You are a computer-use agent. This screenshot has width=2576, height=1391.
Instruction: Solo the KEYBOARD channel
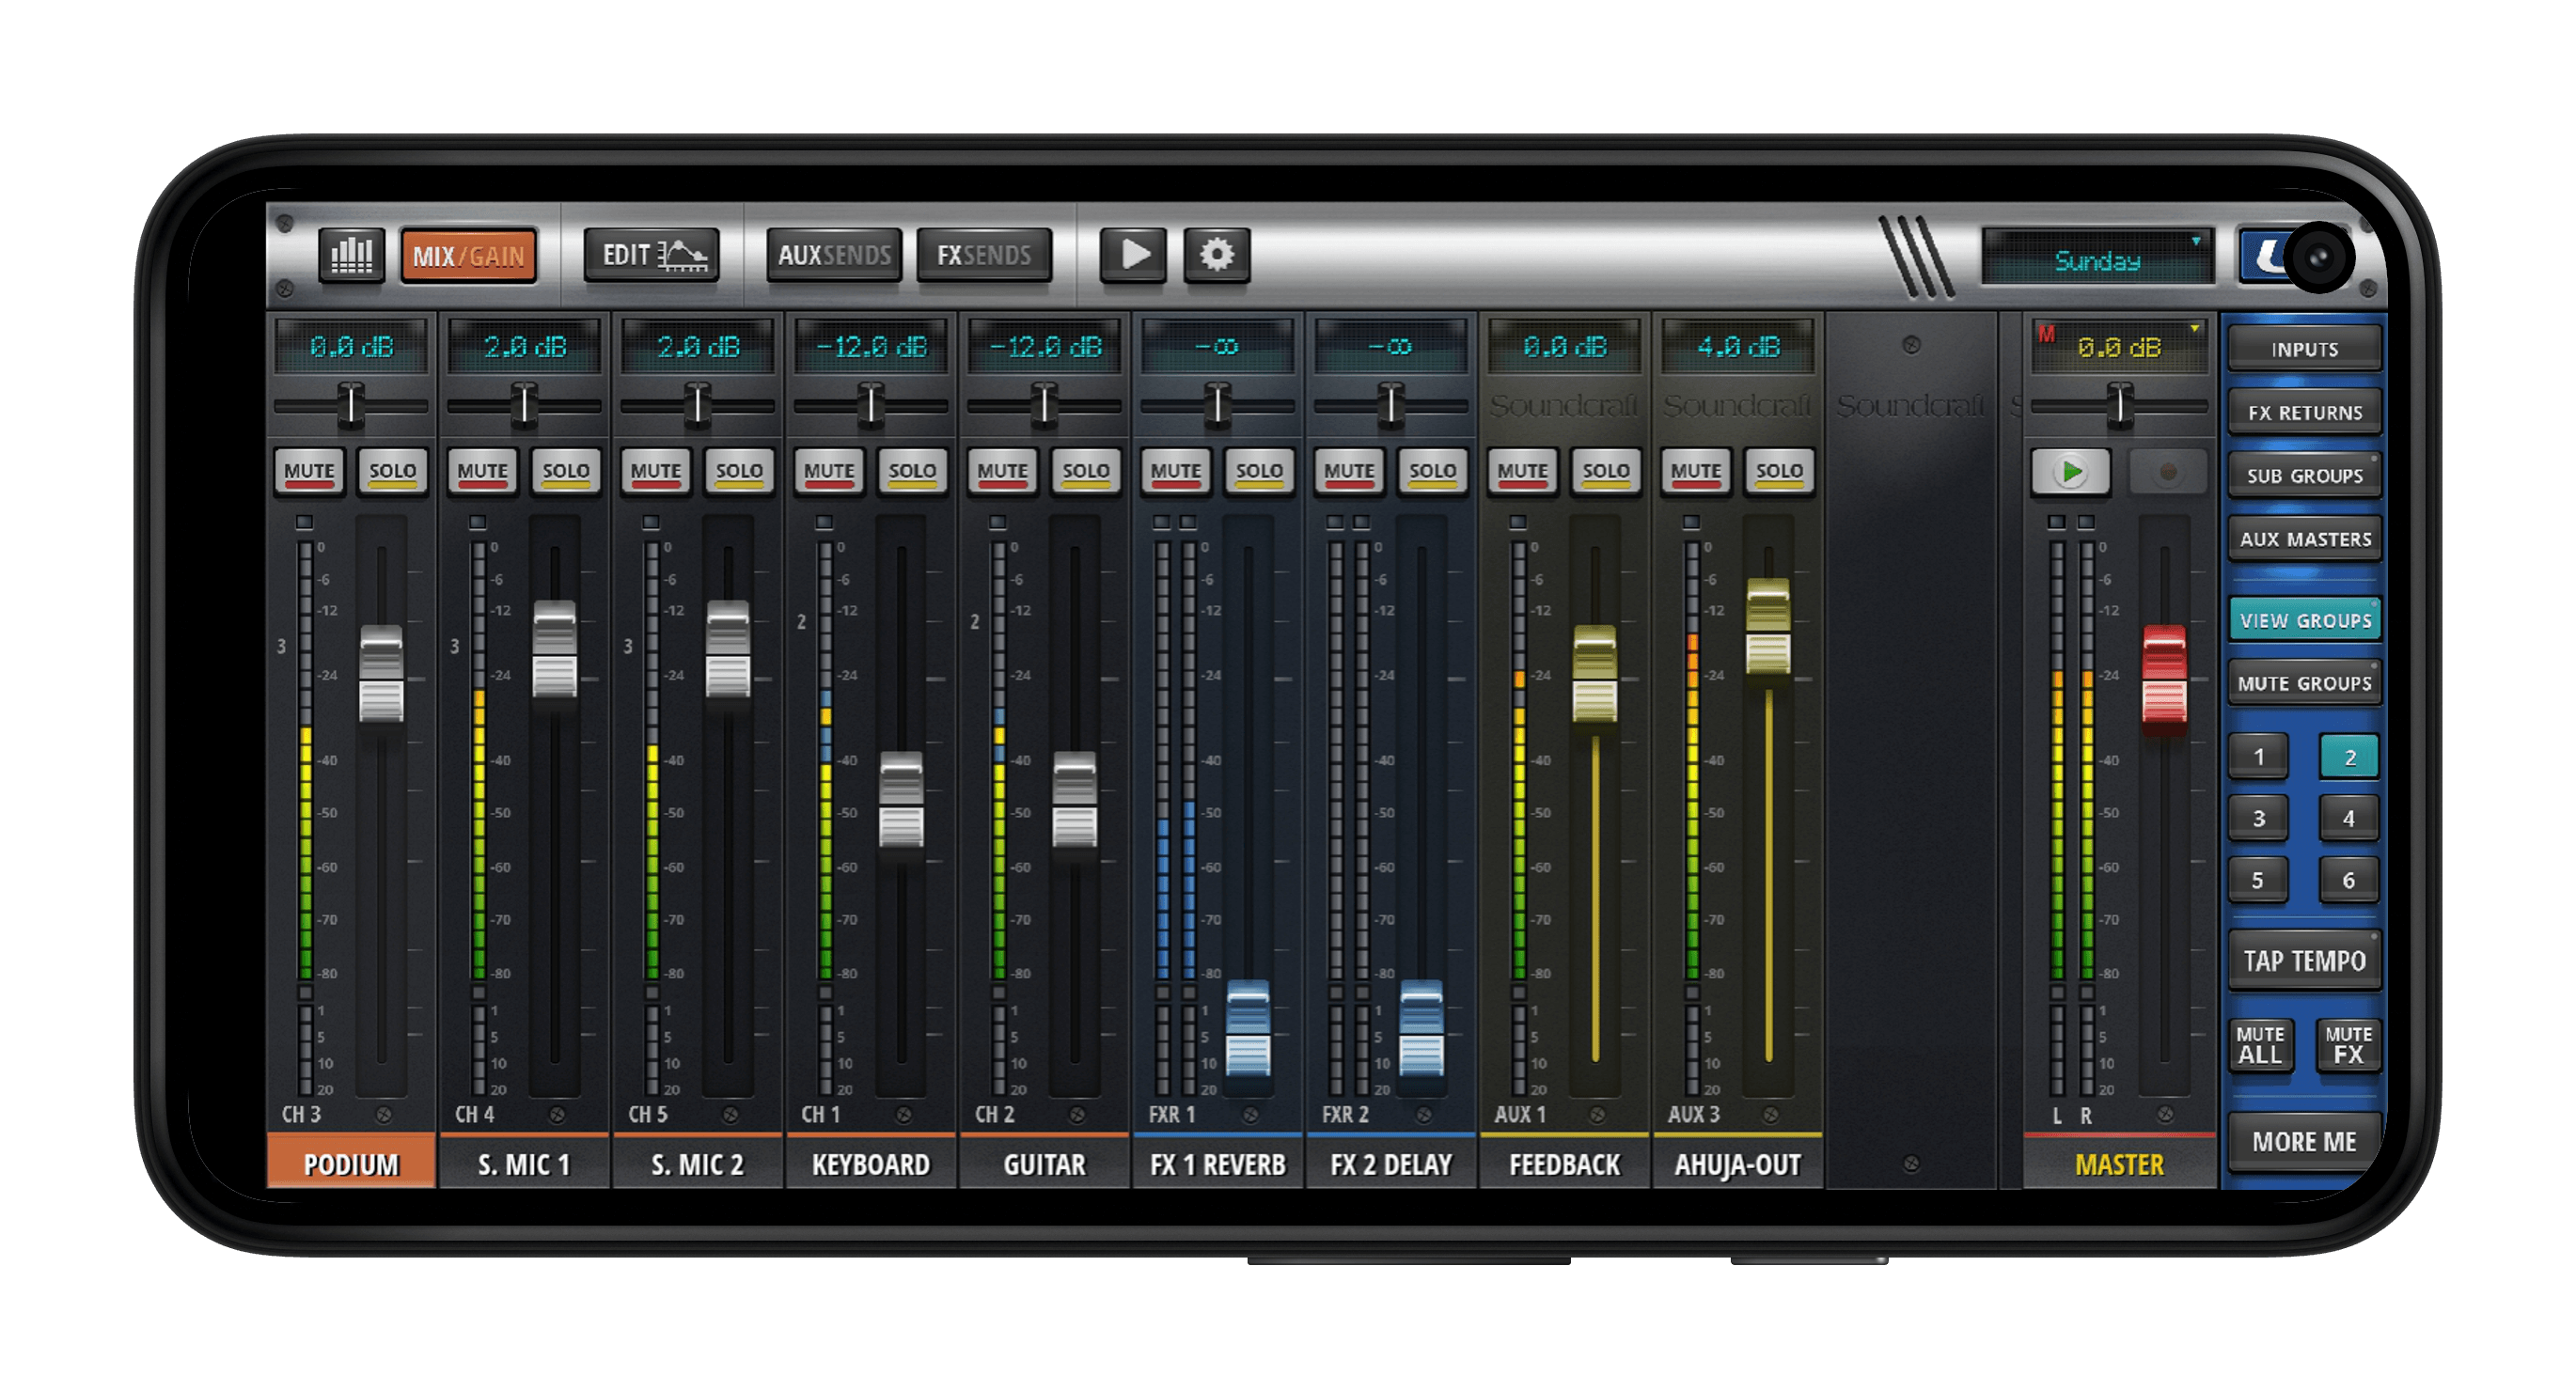(912, 472)
